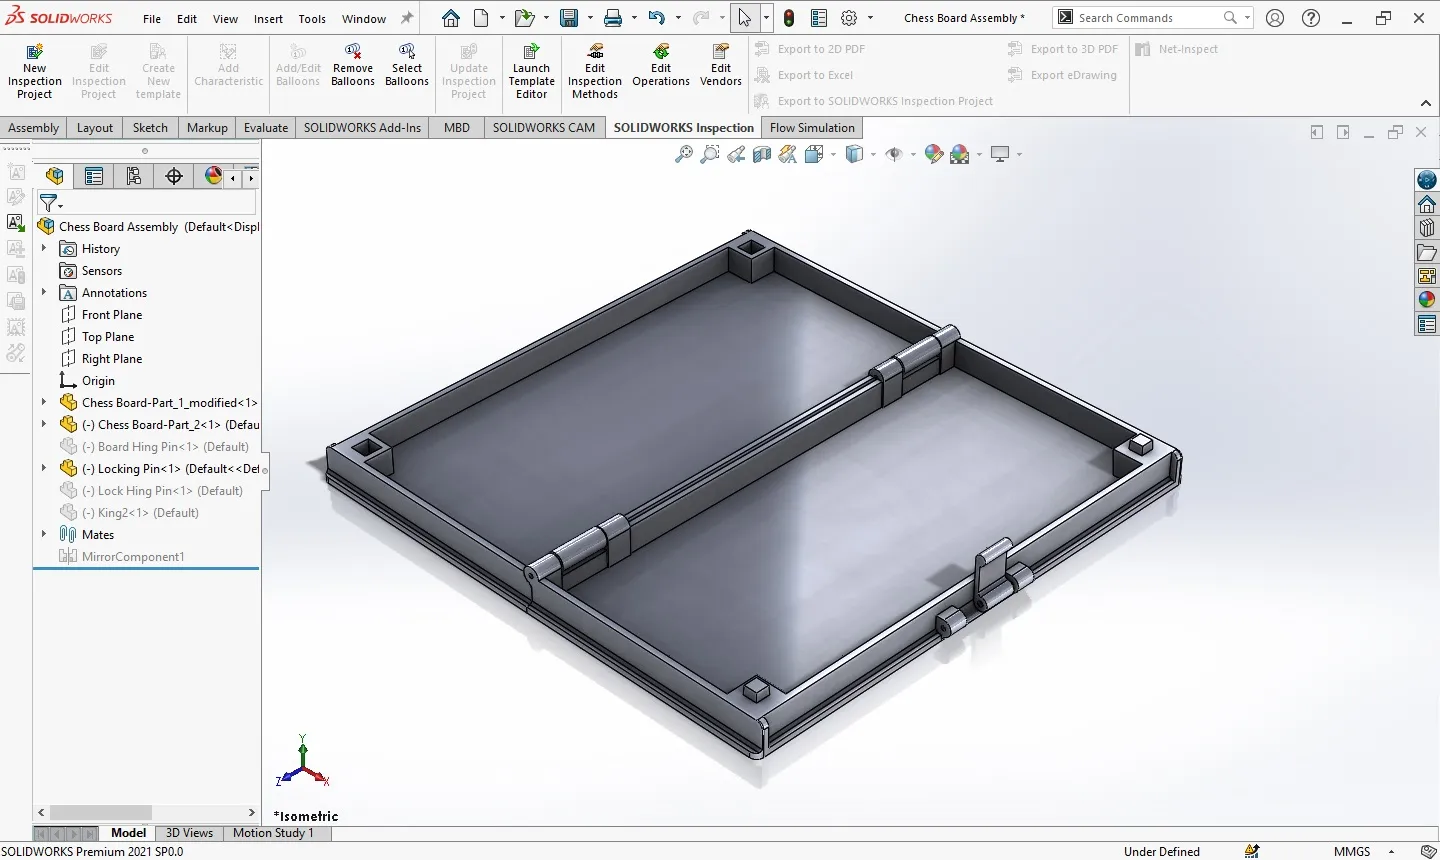Open File Properties list icon
Screen dimensions: 1440x860
coord(819,18)
